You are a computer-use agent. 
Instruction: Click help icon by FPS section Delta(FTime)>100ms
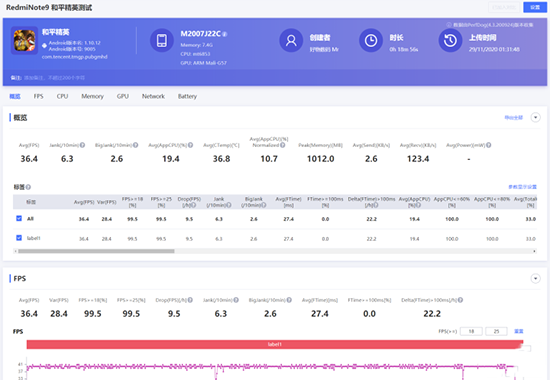pos(461,300)
